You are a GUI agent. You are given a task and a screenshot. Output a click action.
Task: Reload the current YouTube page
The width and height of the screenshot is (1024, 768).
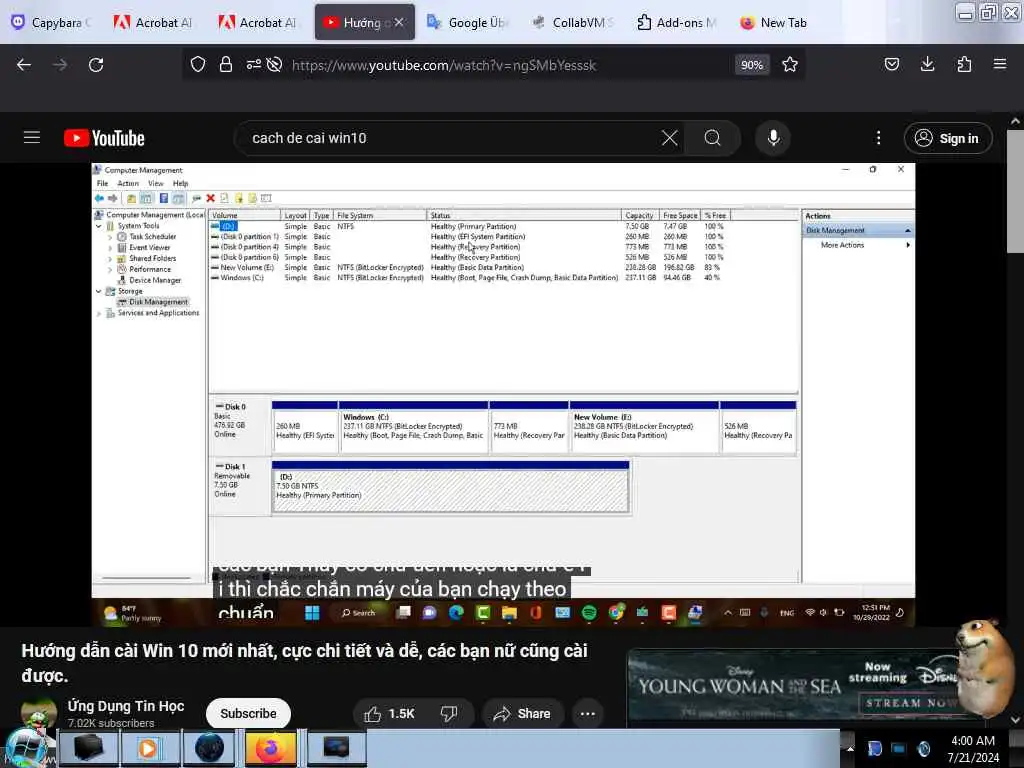point(96,65)
